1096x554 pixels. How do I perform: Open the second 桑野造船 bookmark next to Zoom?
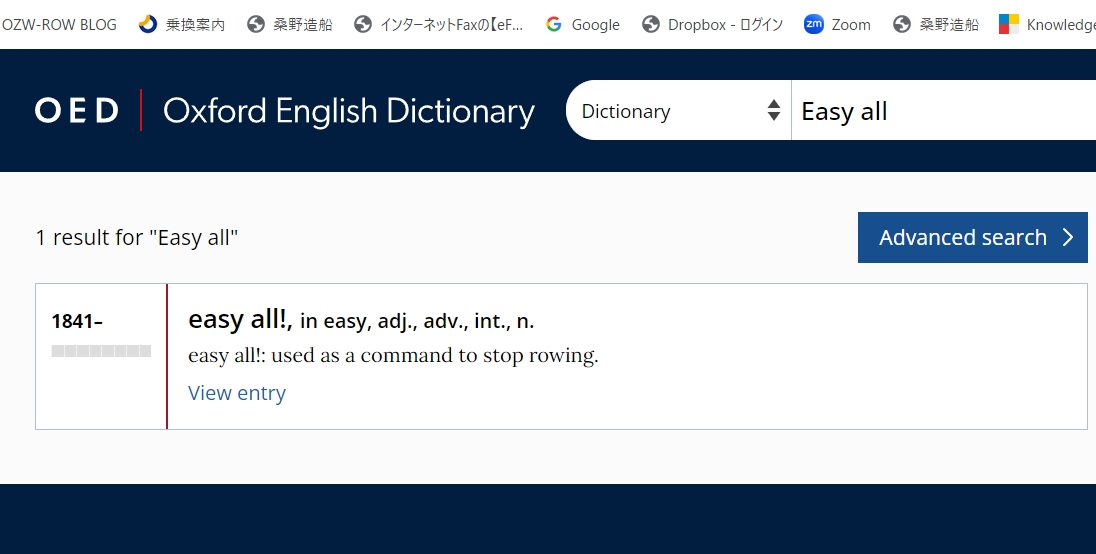click(935, 24)
